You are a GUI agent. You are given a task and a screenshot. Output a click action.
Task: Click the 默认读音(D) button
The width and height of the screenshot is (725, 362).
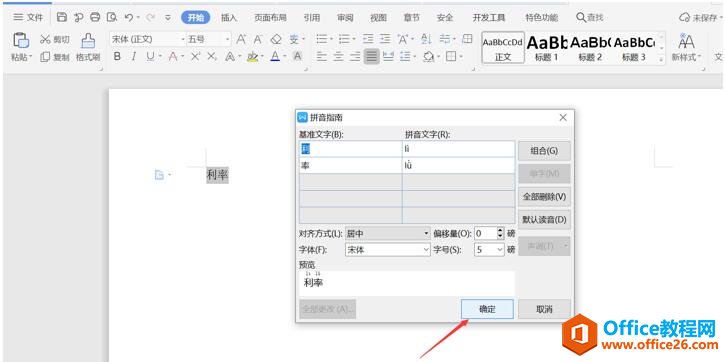click(544, 220)
